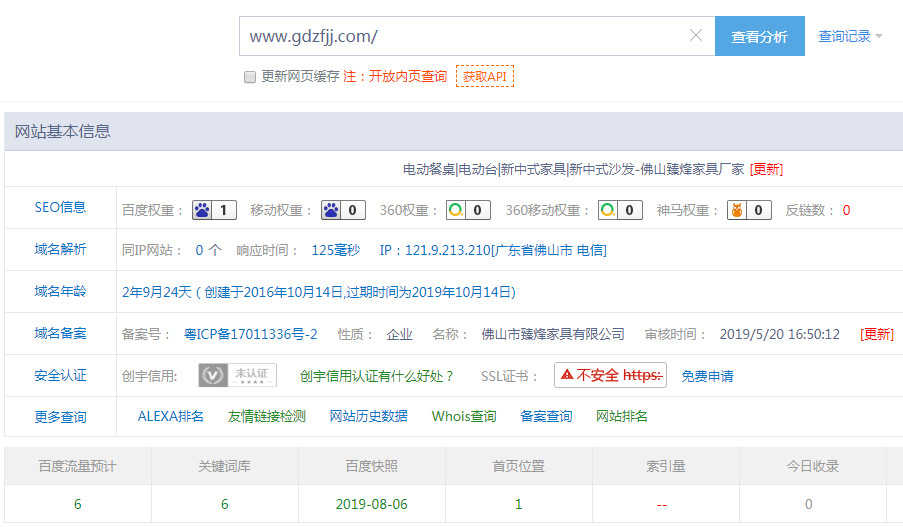Open the 友情链接检测 link
903x527 pixels.
(267, 416)
